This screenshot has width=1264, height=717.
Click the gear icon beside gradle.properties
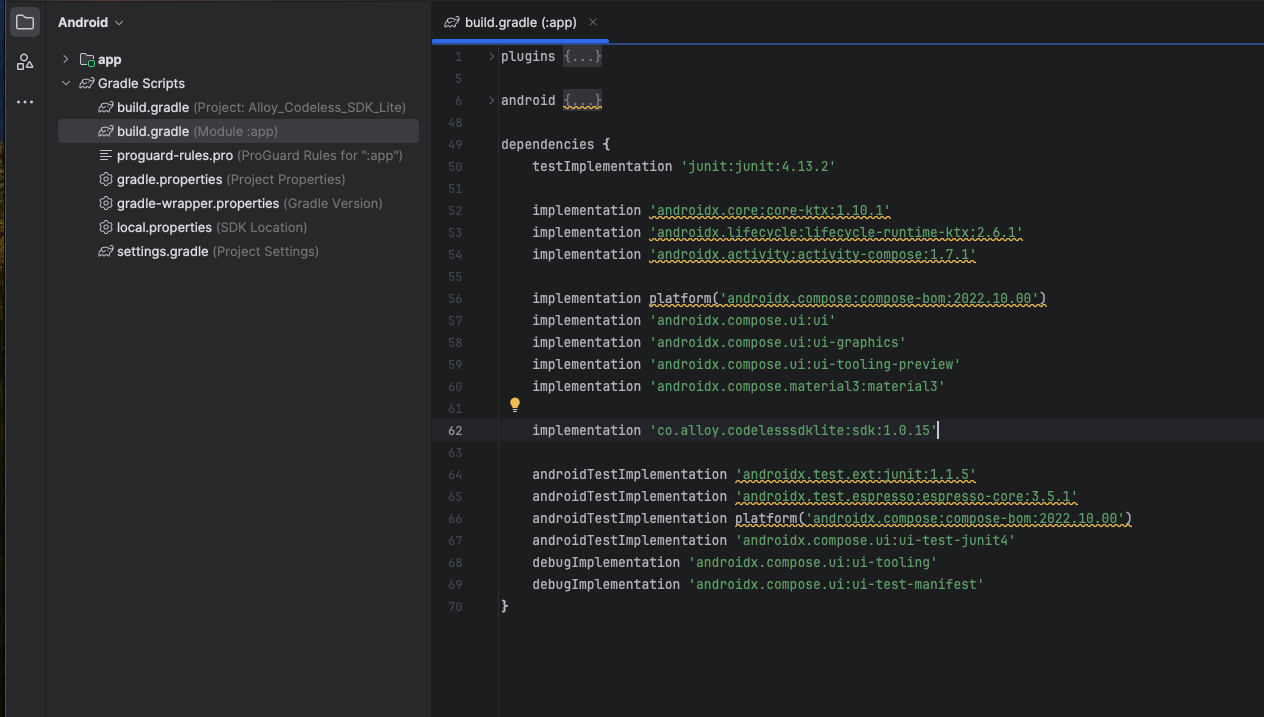tap(106, 180)
